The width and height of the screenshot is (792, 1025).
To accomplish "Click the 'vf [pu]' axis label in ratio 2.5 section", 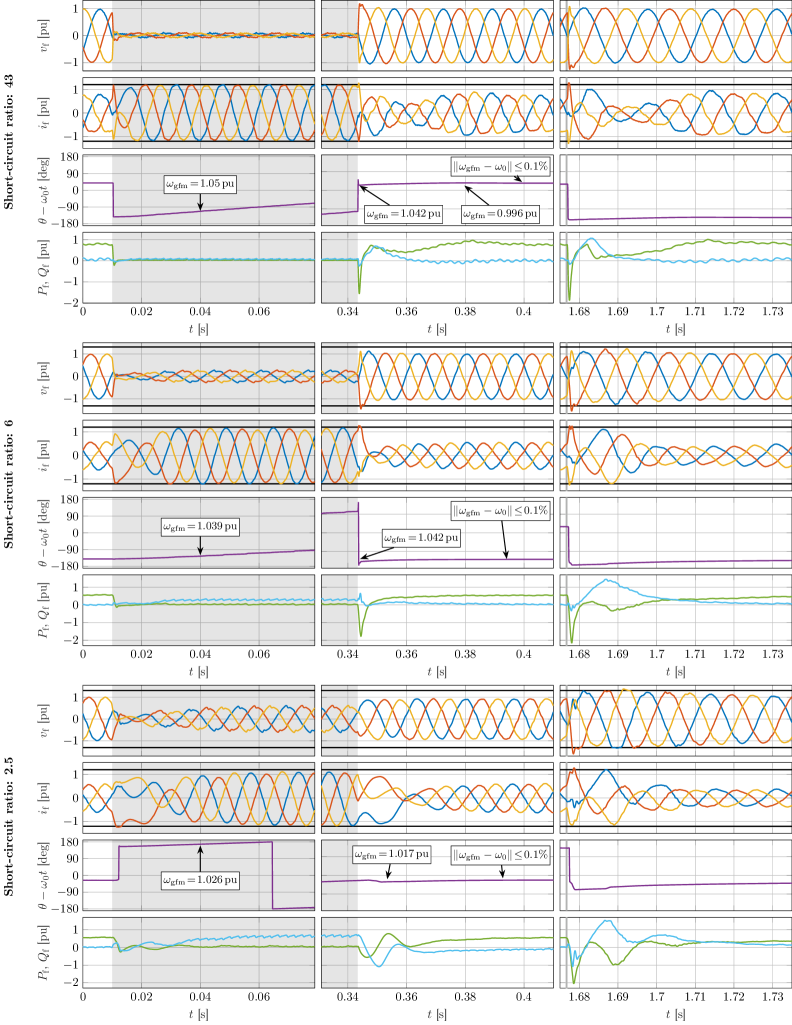I will (43, 720).
